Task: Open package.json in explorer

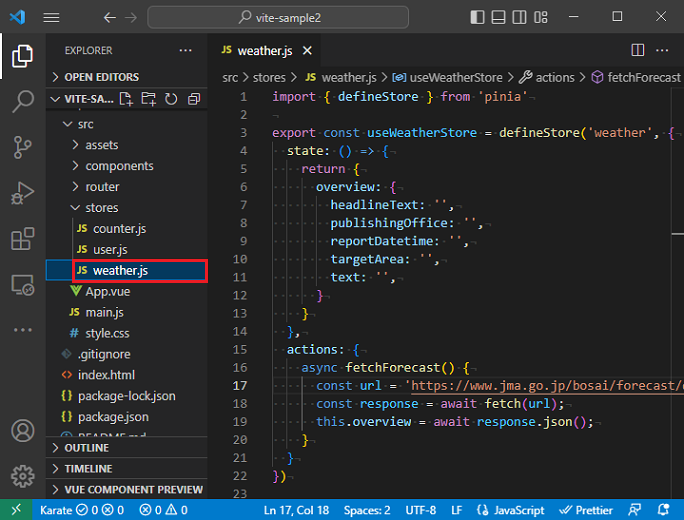Action: [x=127, y=417]
